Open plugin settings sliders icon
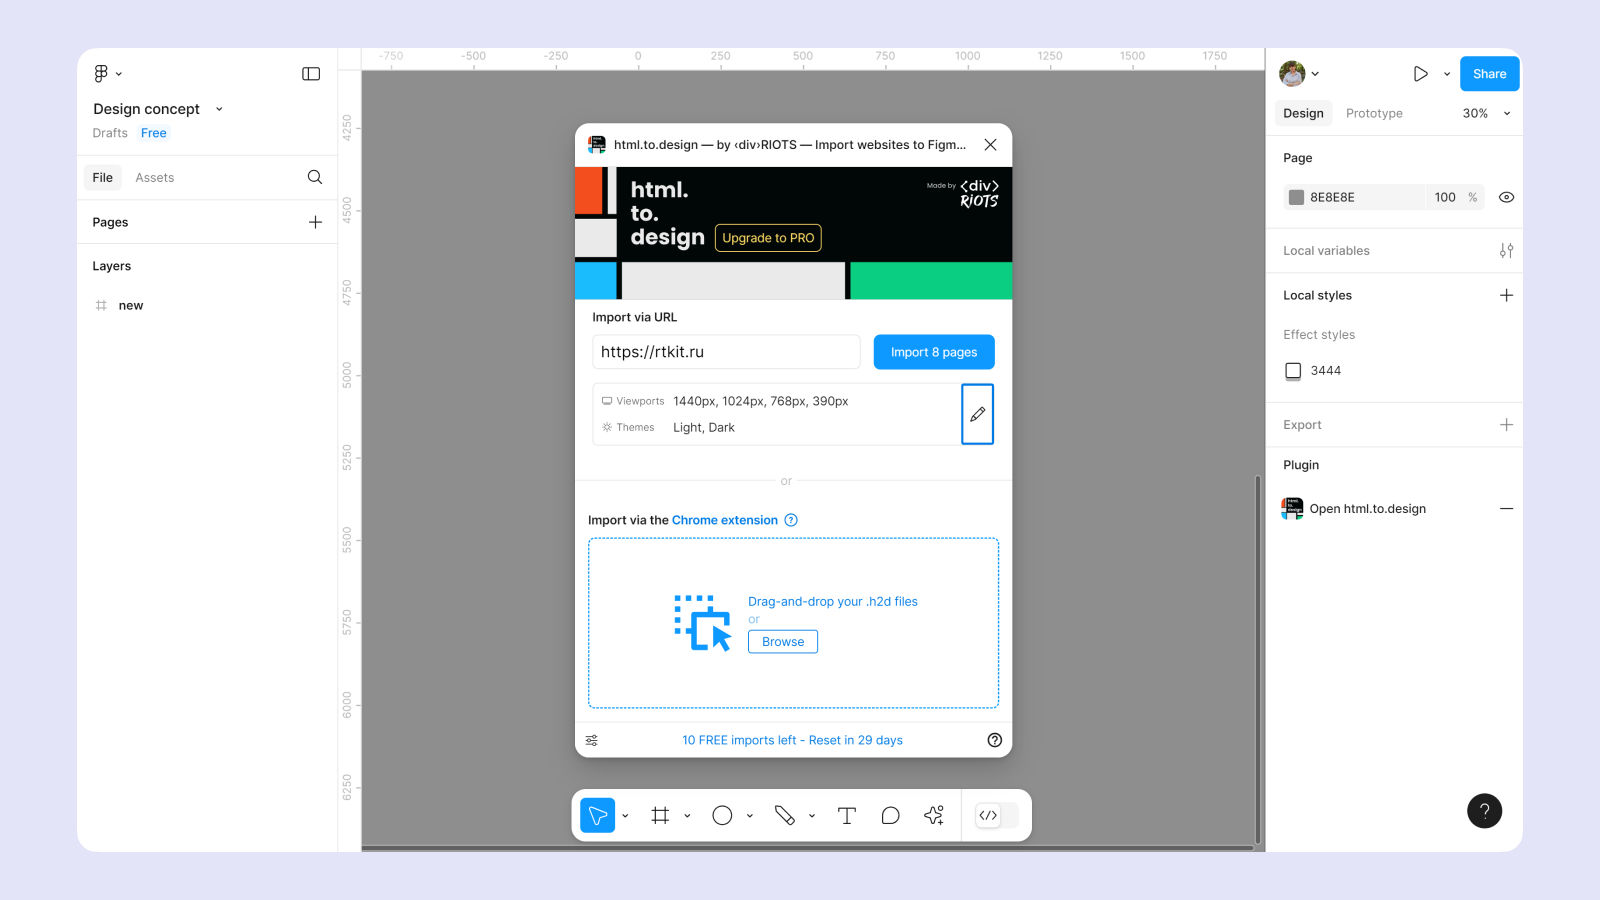This screenshot has width=1600, height=900. coord(592,740)
